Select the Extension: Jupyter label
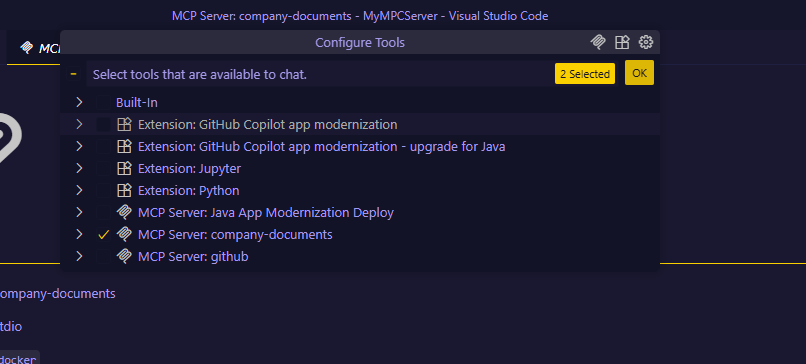Screen dimensions: 806x364 (189, 169)
